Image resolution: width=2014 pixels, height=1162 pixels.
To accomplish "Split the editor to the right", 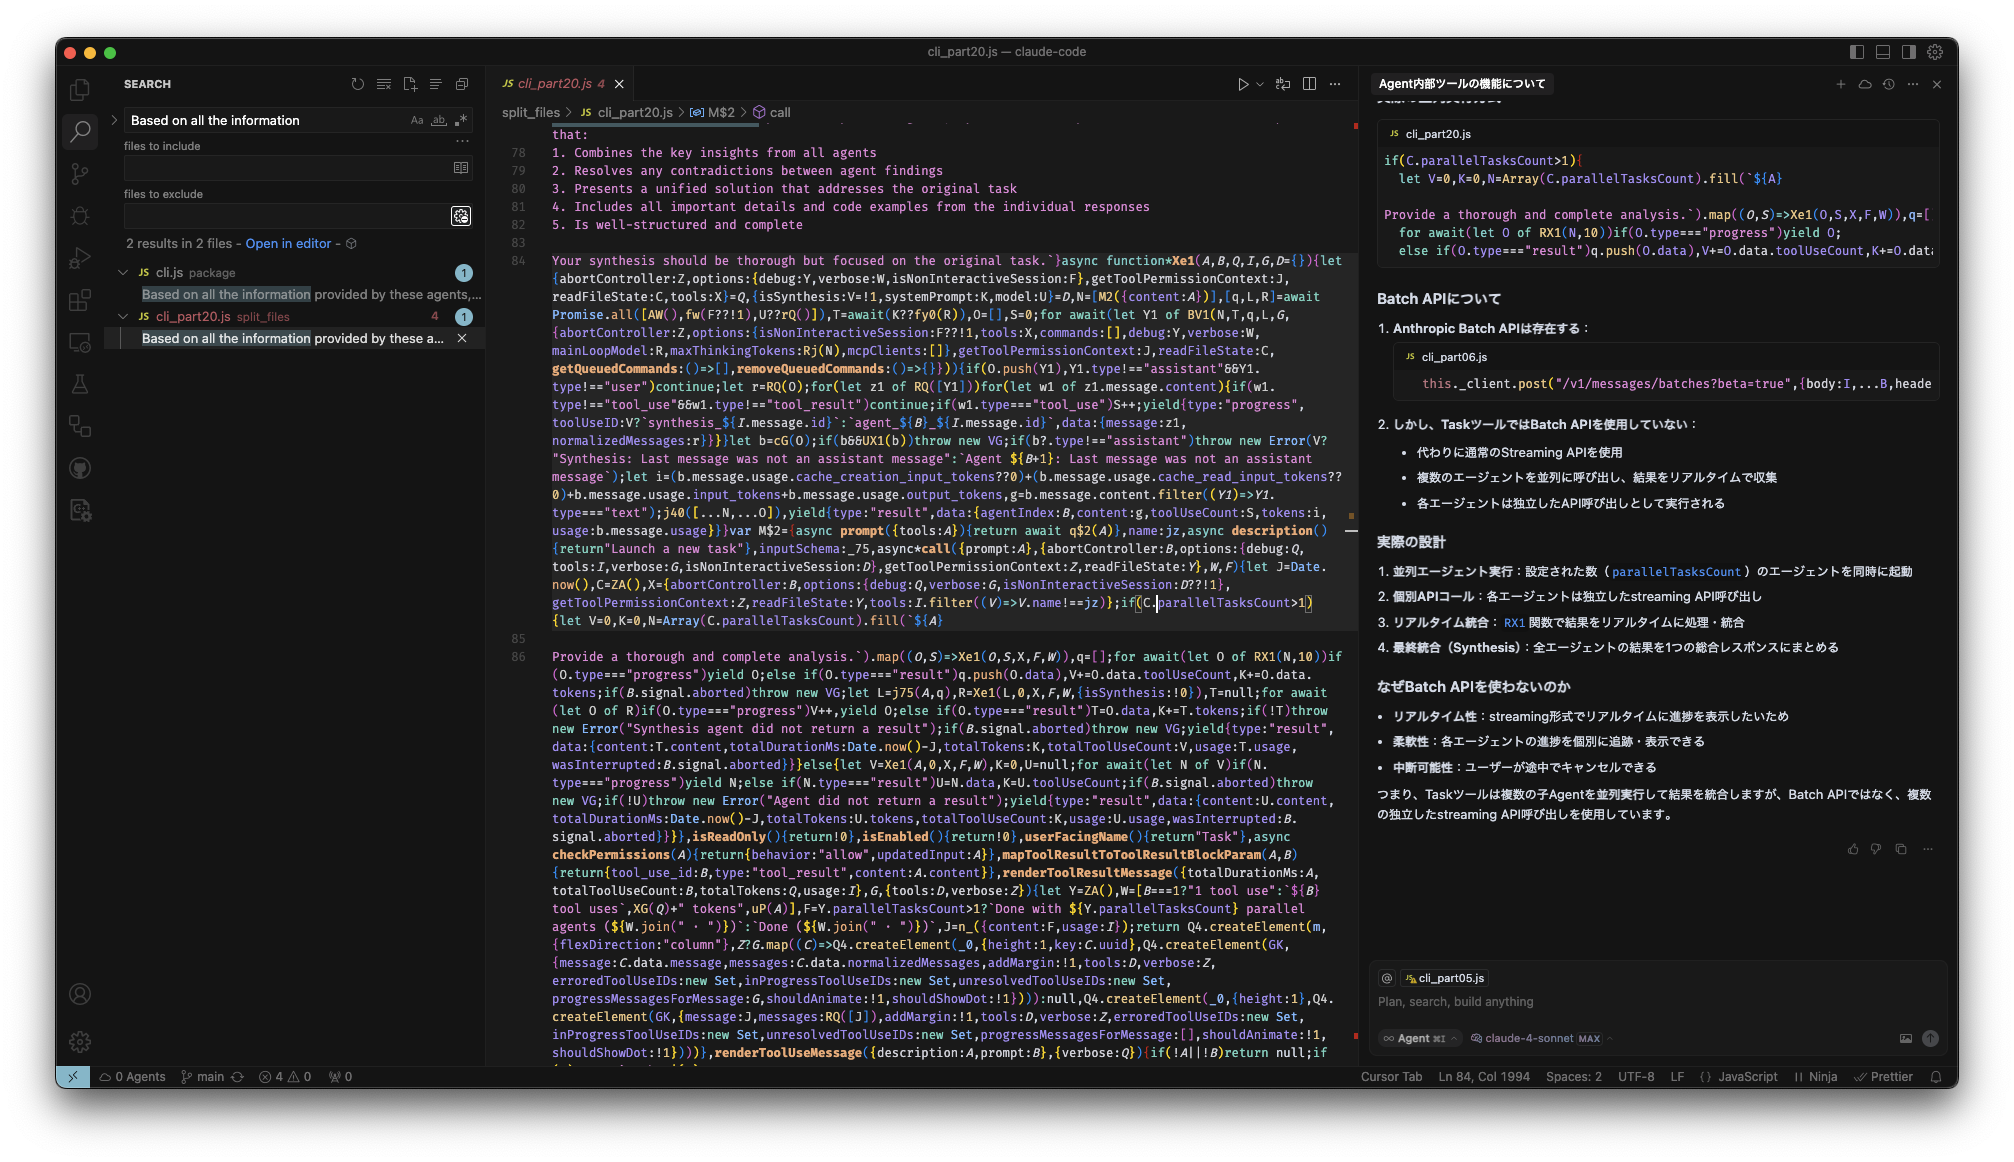I will 1309,84.
